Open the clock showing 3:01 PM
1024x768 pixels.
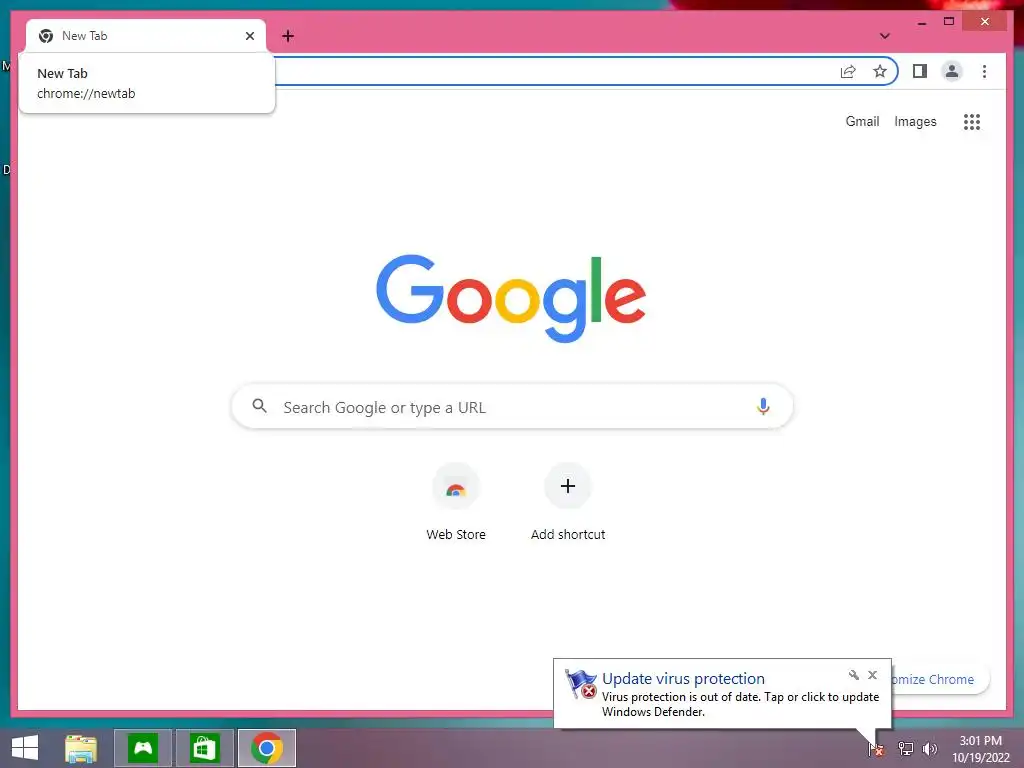pos(980,749)
